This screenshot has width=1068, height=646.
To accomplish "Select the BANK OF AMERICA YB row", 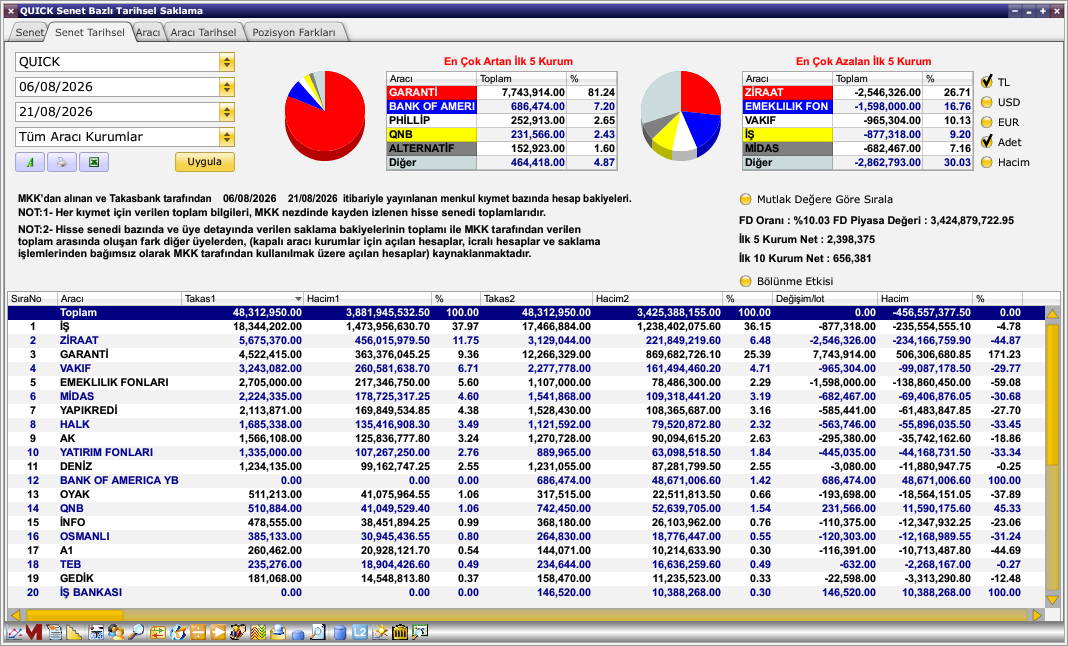I will [x=525, y=480].
